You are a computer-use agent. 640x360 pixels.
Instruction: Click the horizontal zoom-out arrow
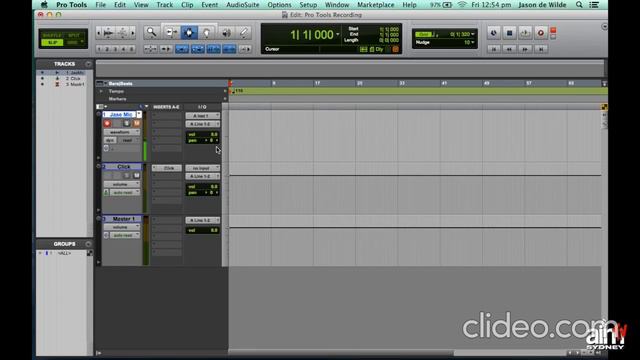[98, 33]
